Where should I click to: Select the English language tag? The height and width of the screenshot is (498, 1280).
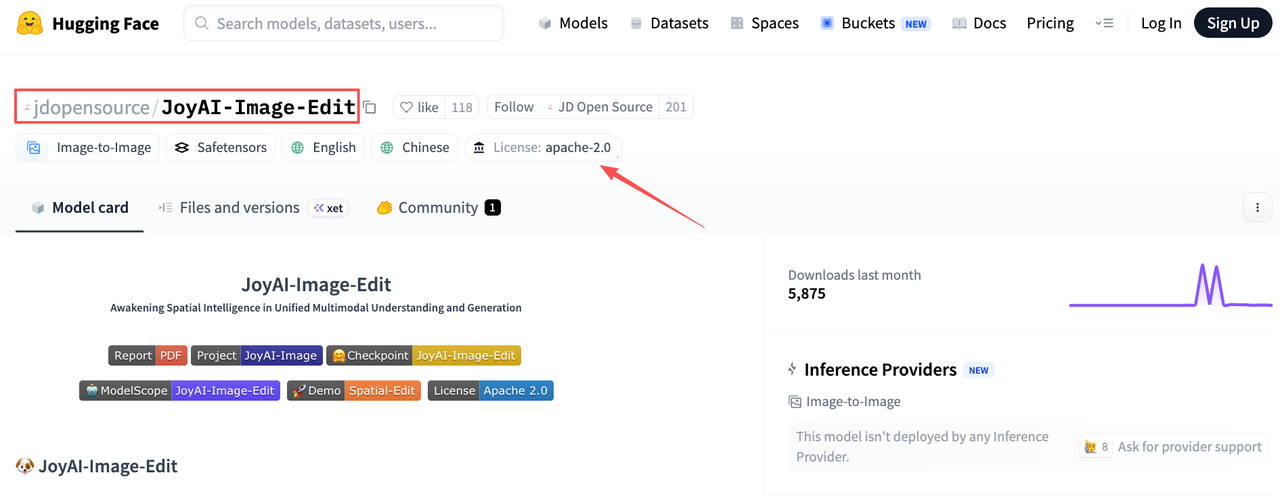(x=323, y=147)
